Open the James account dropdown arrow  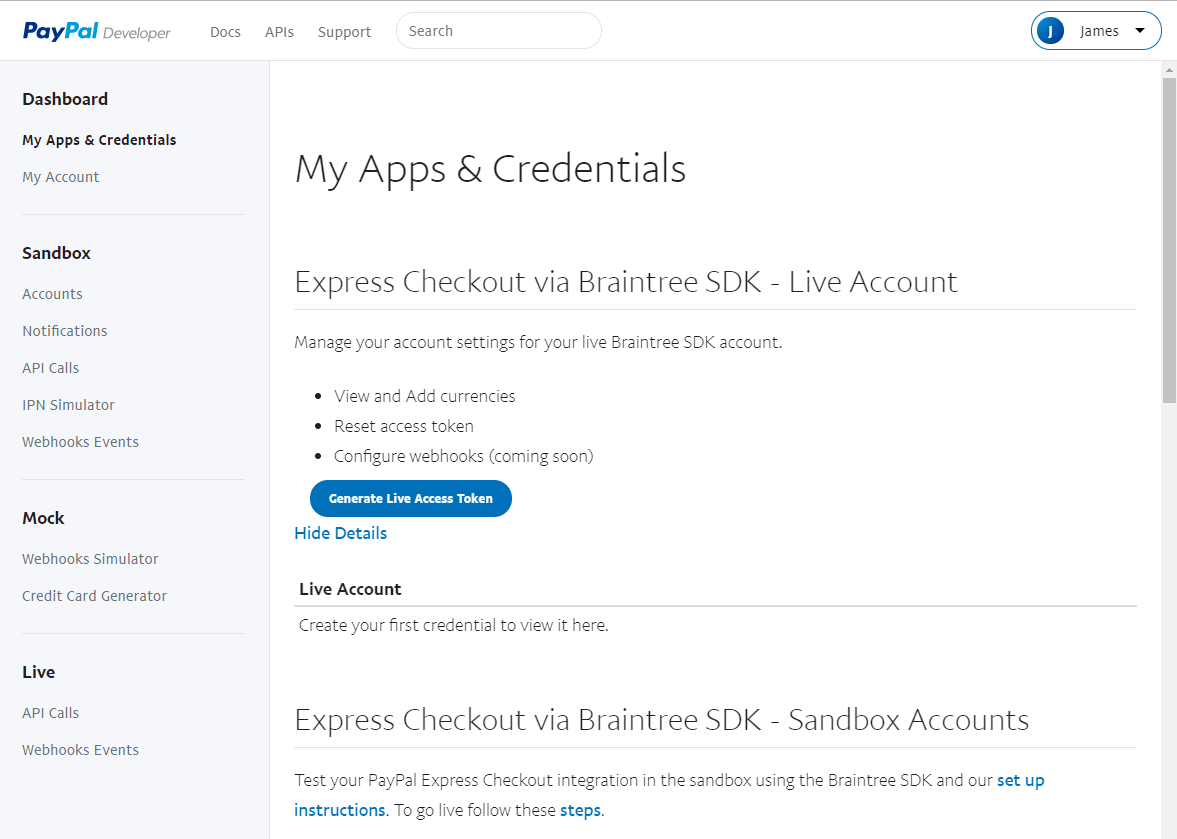(x=1139, y=31)
